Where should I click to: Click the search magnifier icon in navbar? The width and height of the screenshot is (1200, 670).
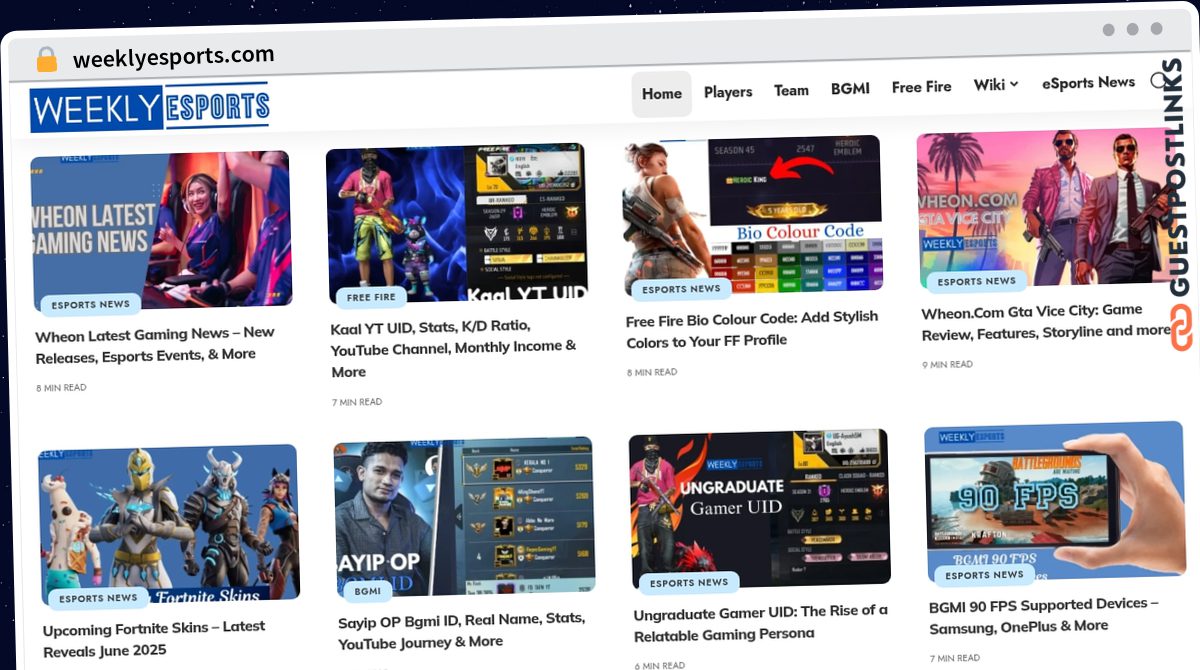[1158, 81]
